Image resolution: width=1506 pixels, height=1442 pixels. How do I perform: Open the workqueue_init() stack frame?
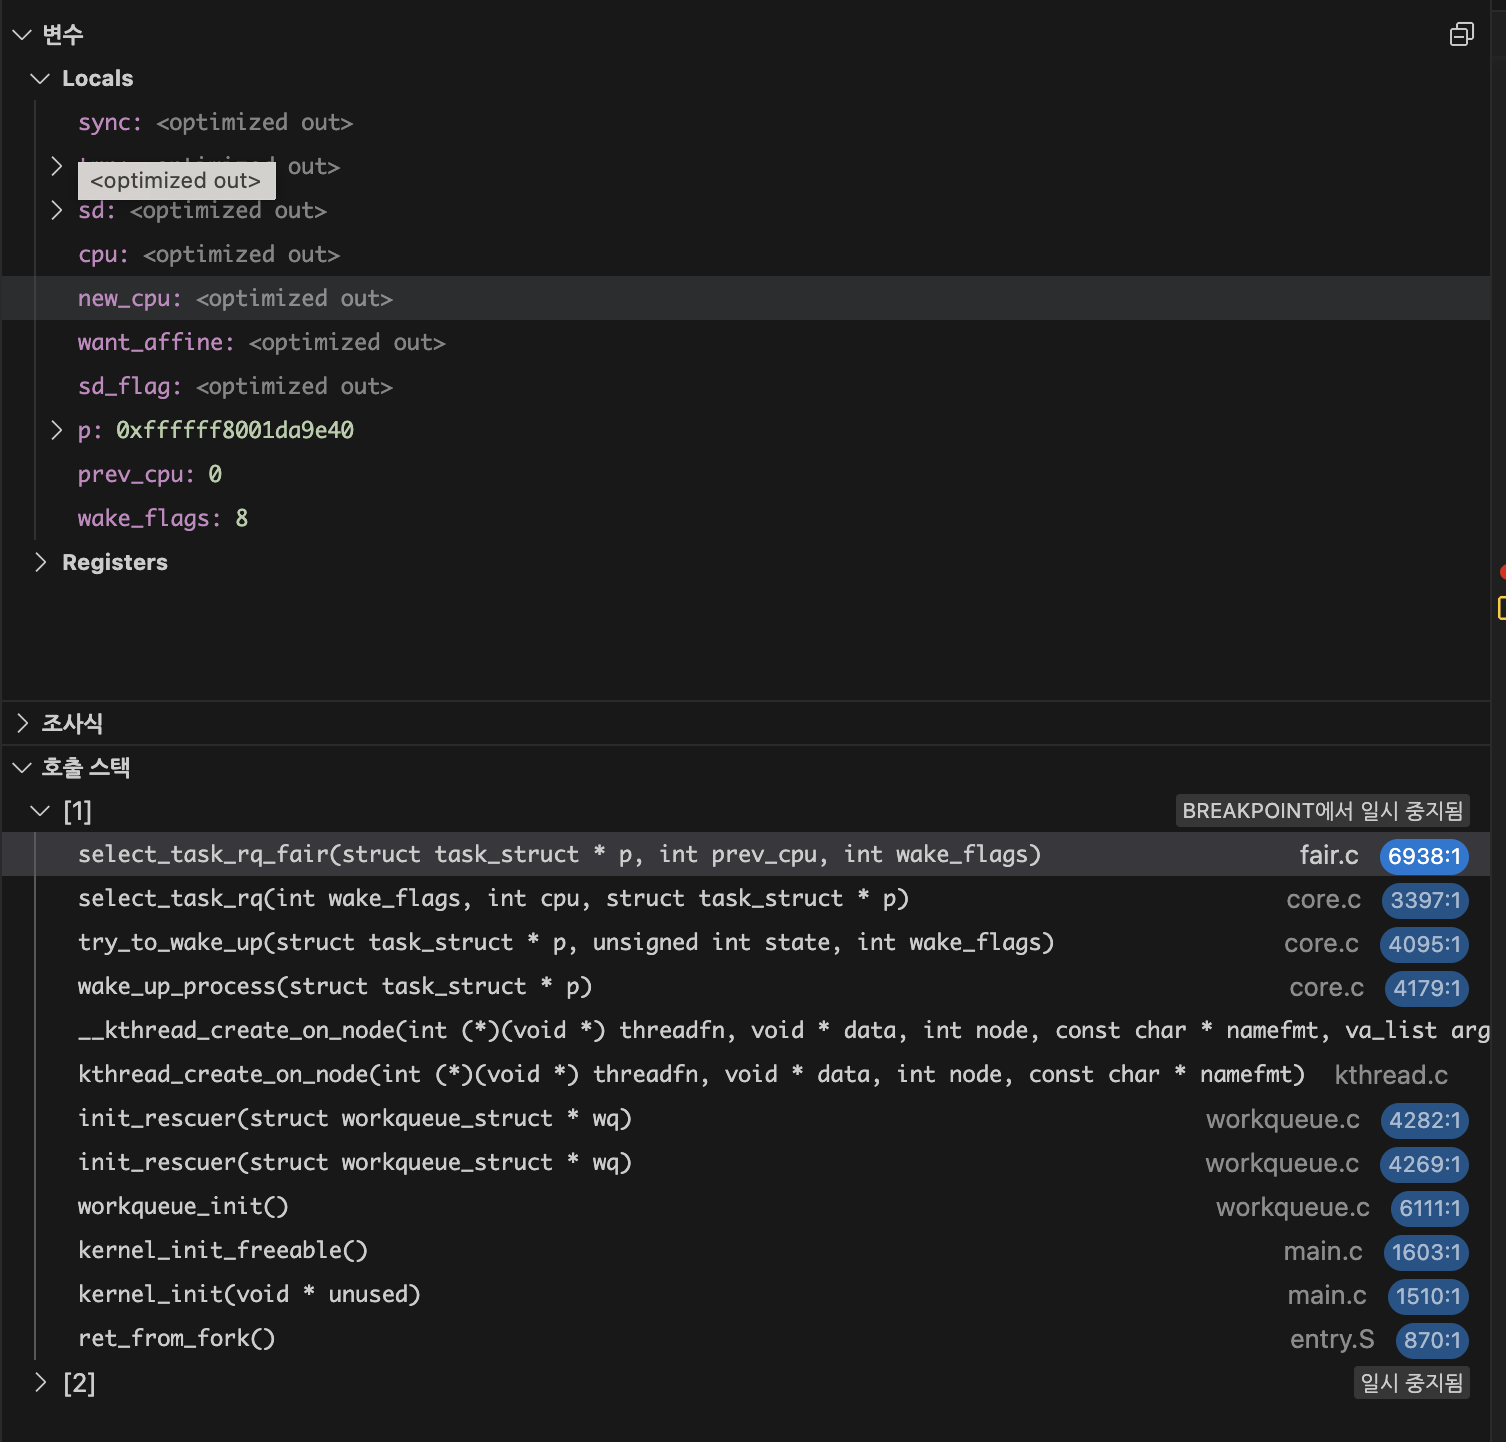coord(746,1206)
